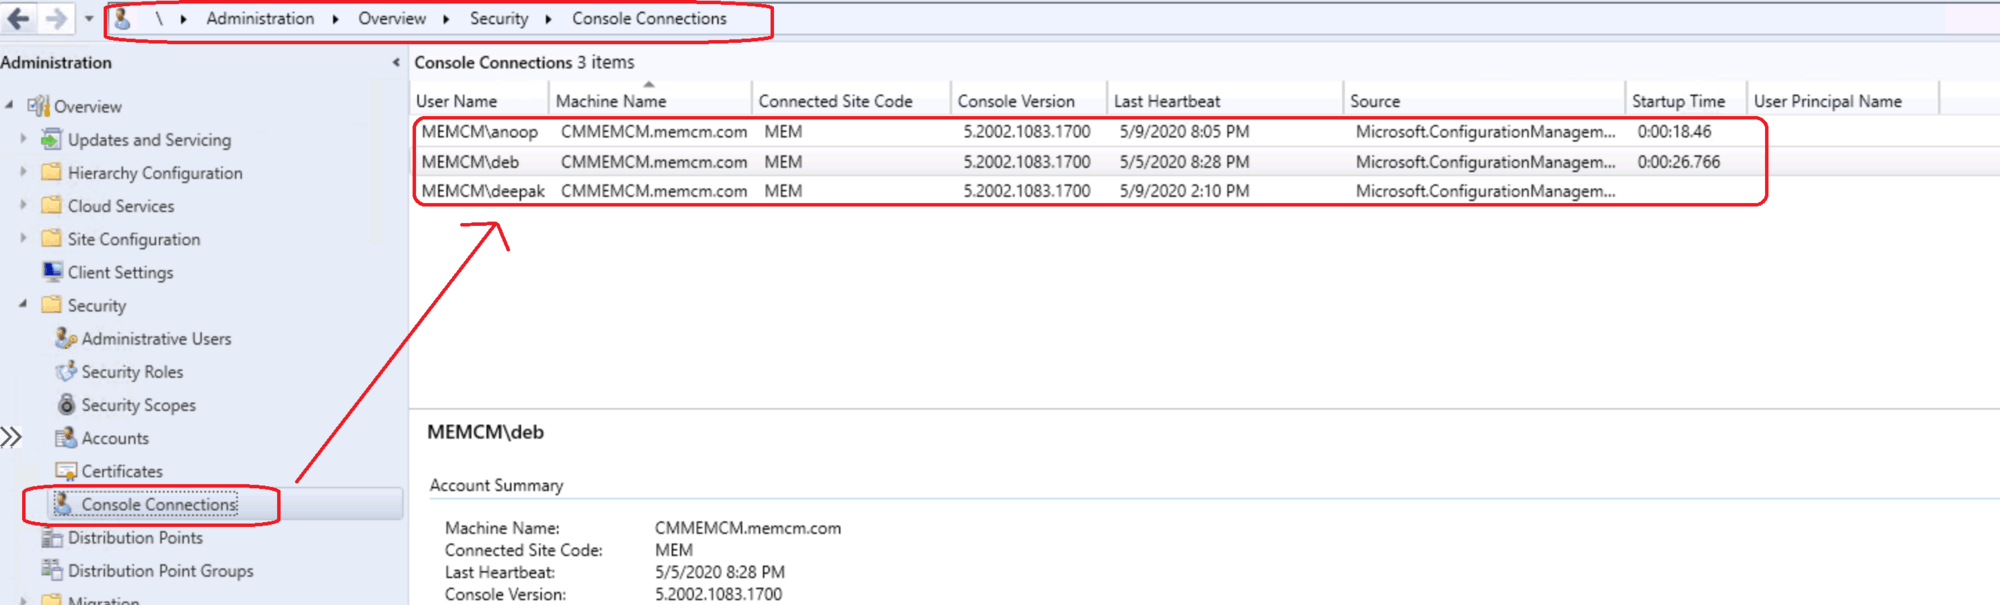Click the Certificates icon
This screenshot has width=2000, height=605.
pyautogui.click(x=66, y=470)
